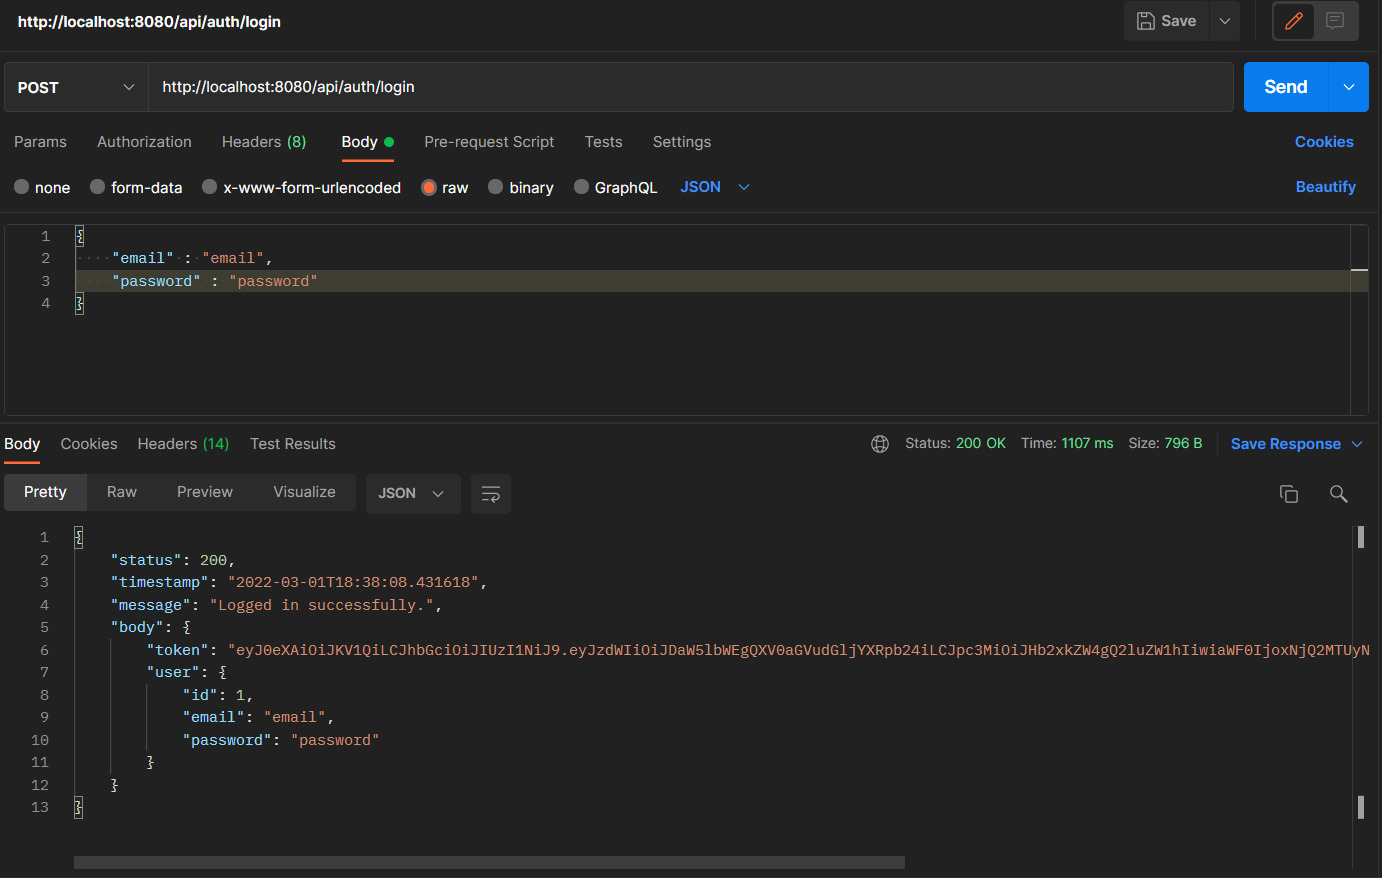Open the request body JSON format dropdown
This screenshot has height=878, width=1382.
pyautogui.click(x=715, y=187)
